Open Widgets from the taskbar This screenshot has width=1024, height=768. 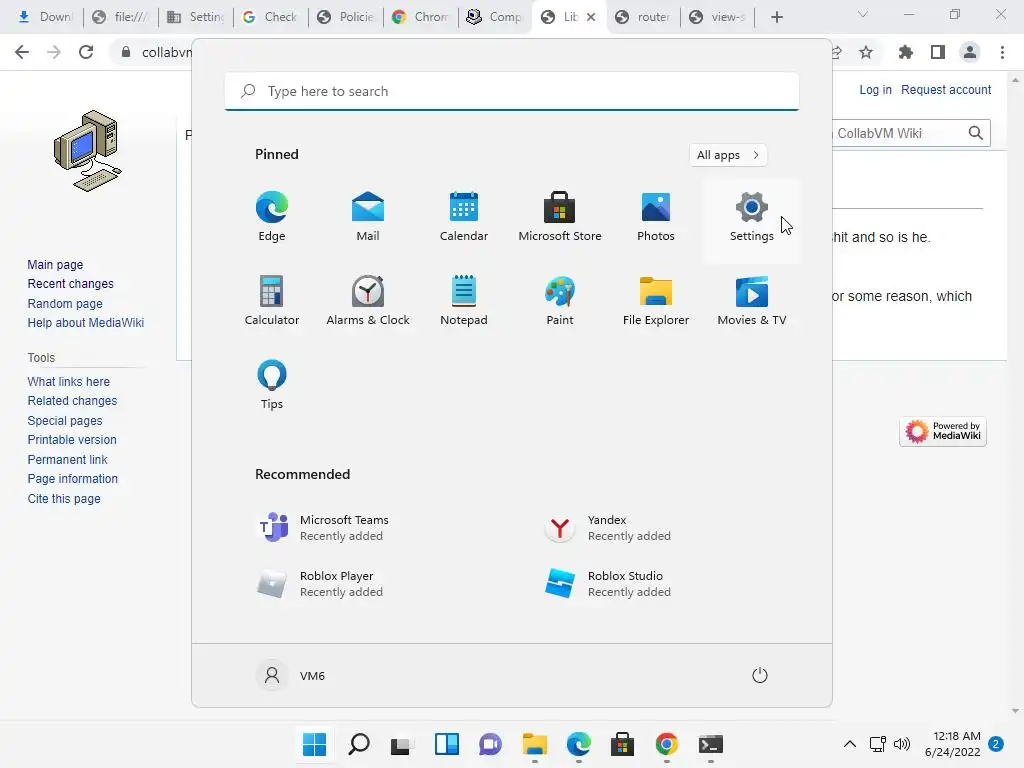coord(447,744)
